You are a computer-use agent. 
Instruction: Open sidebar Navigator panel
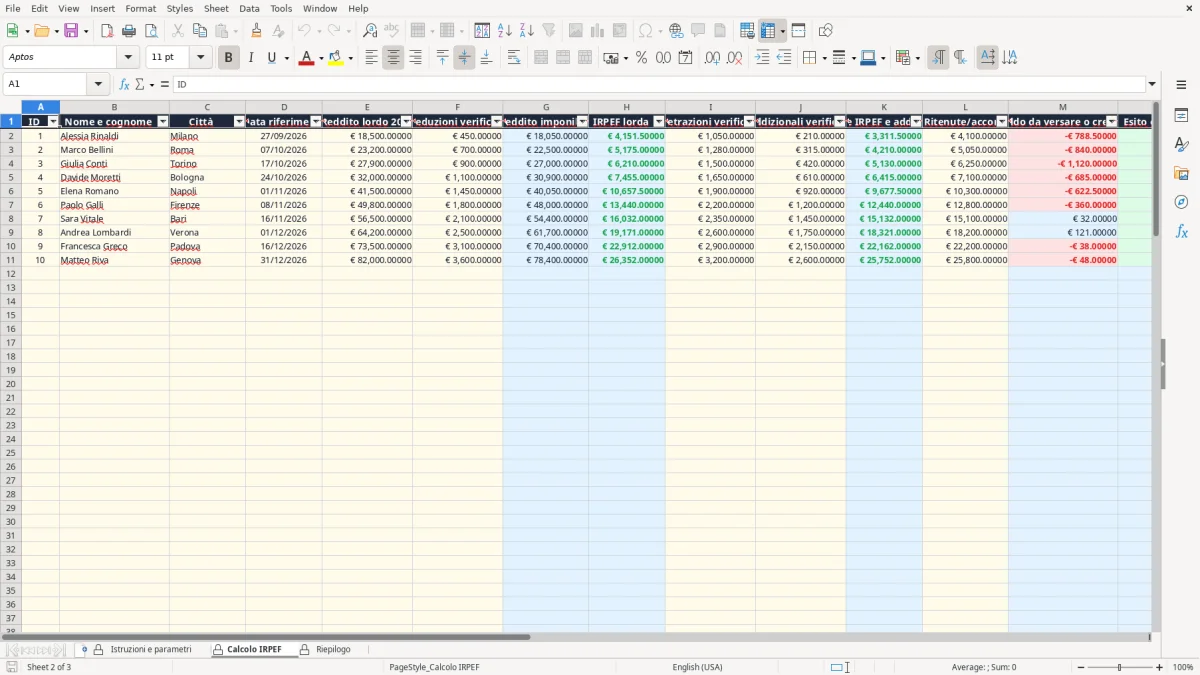pos(1181,202)
